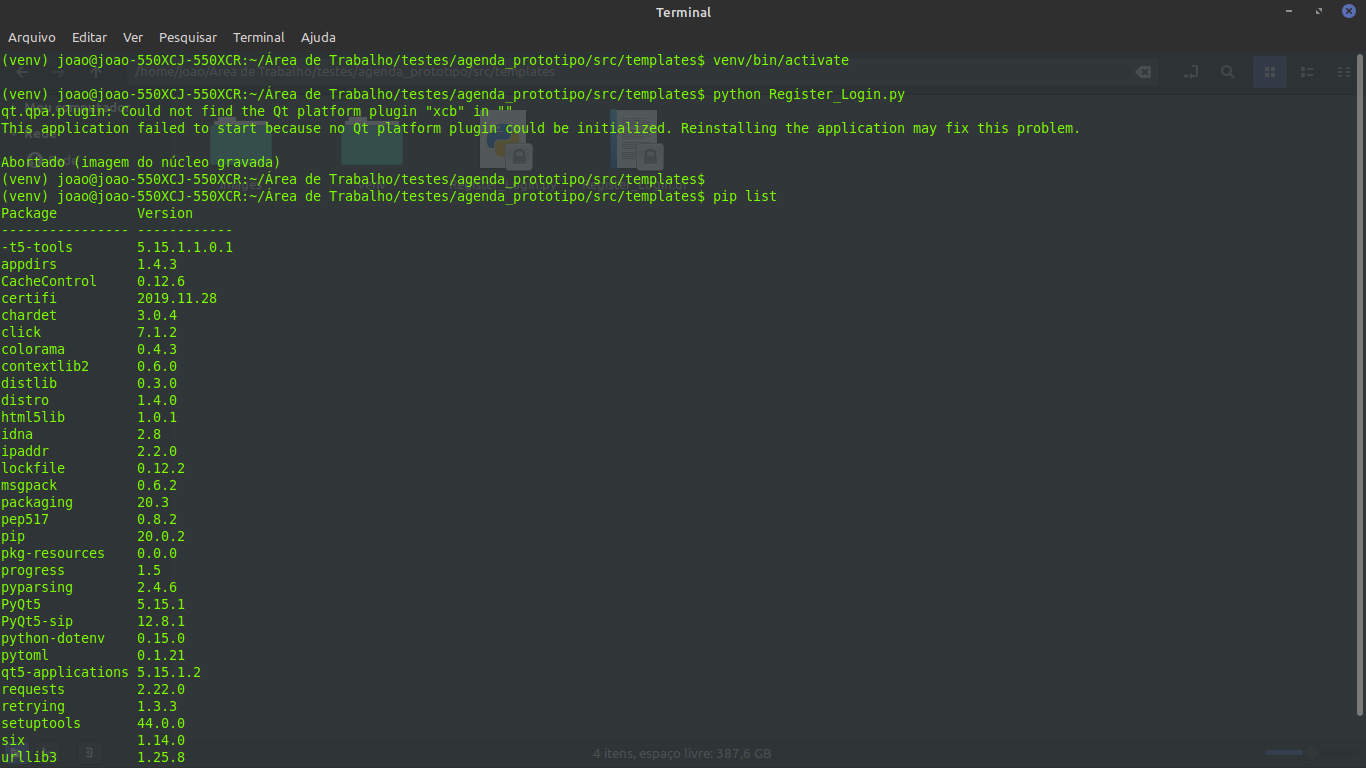
Task: Open the Pesquisar menu
Action: pyautogui.click(x=188, y=37)
